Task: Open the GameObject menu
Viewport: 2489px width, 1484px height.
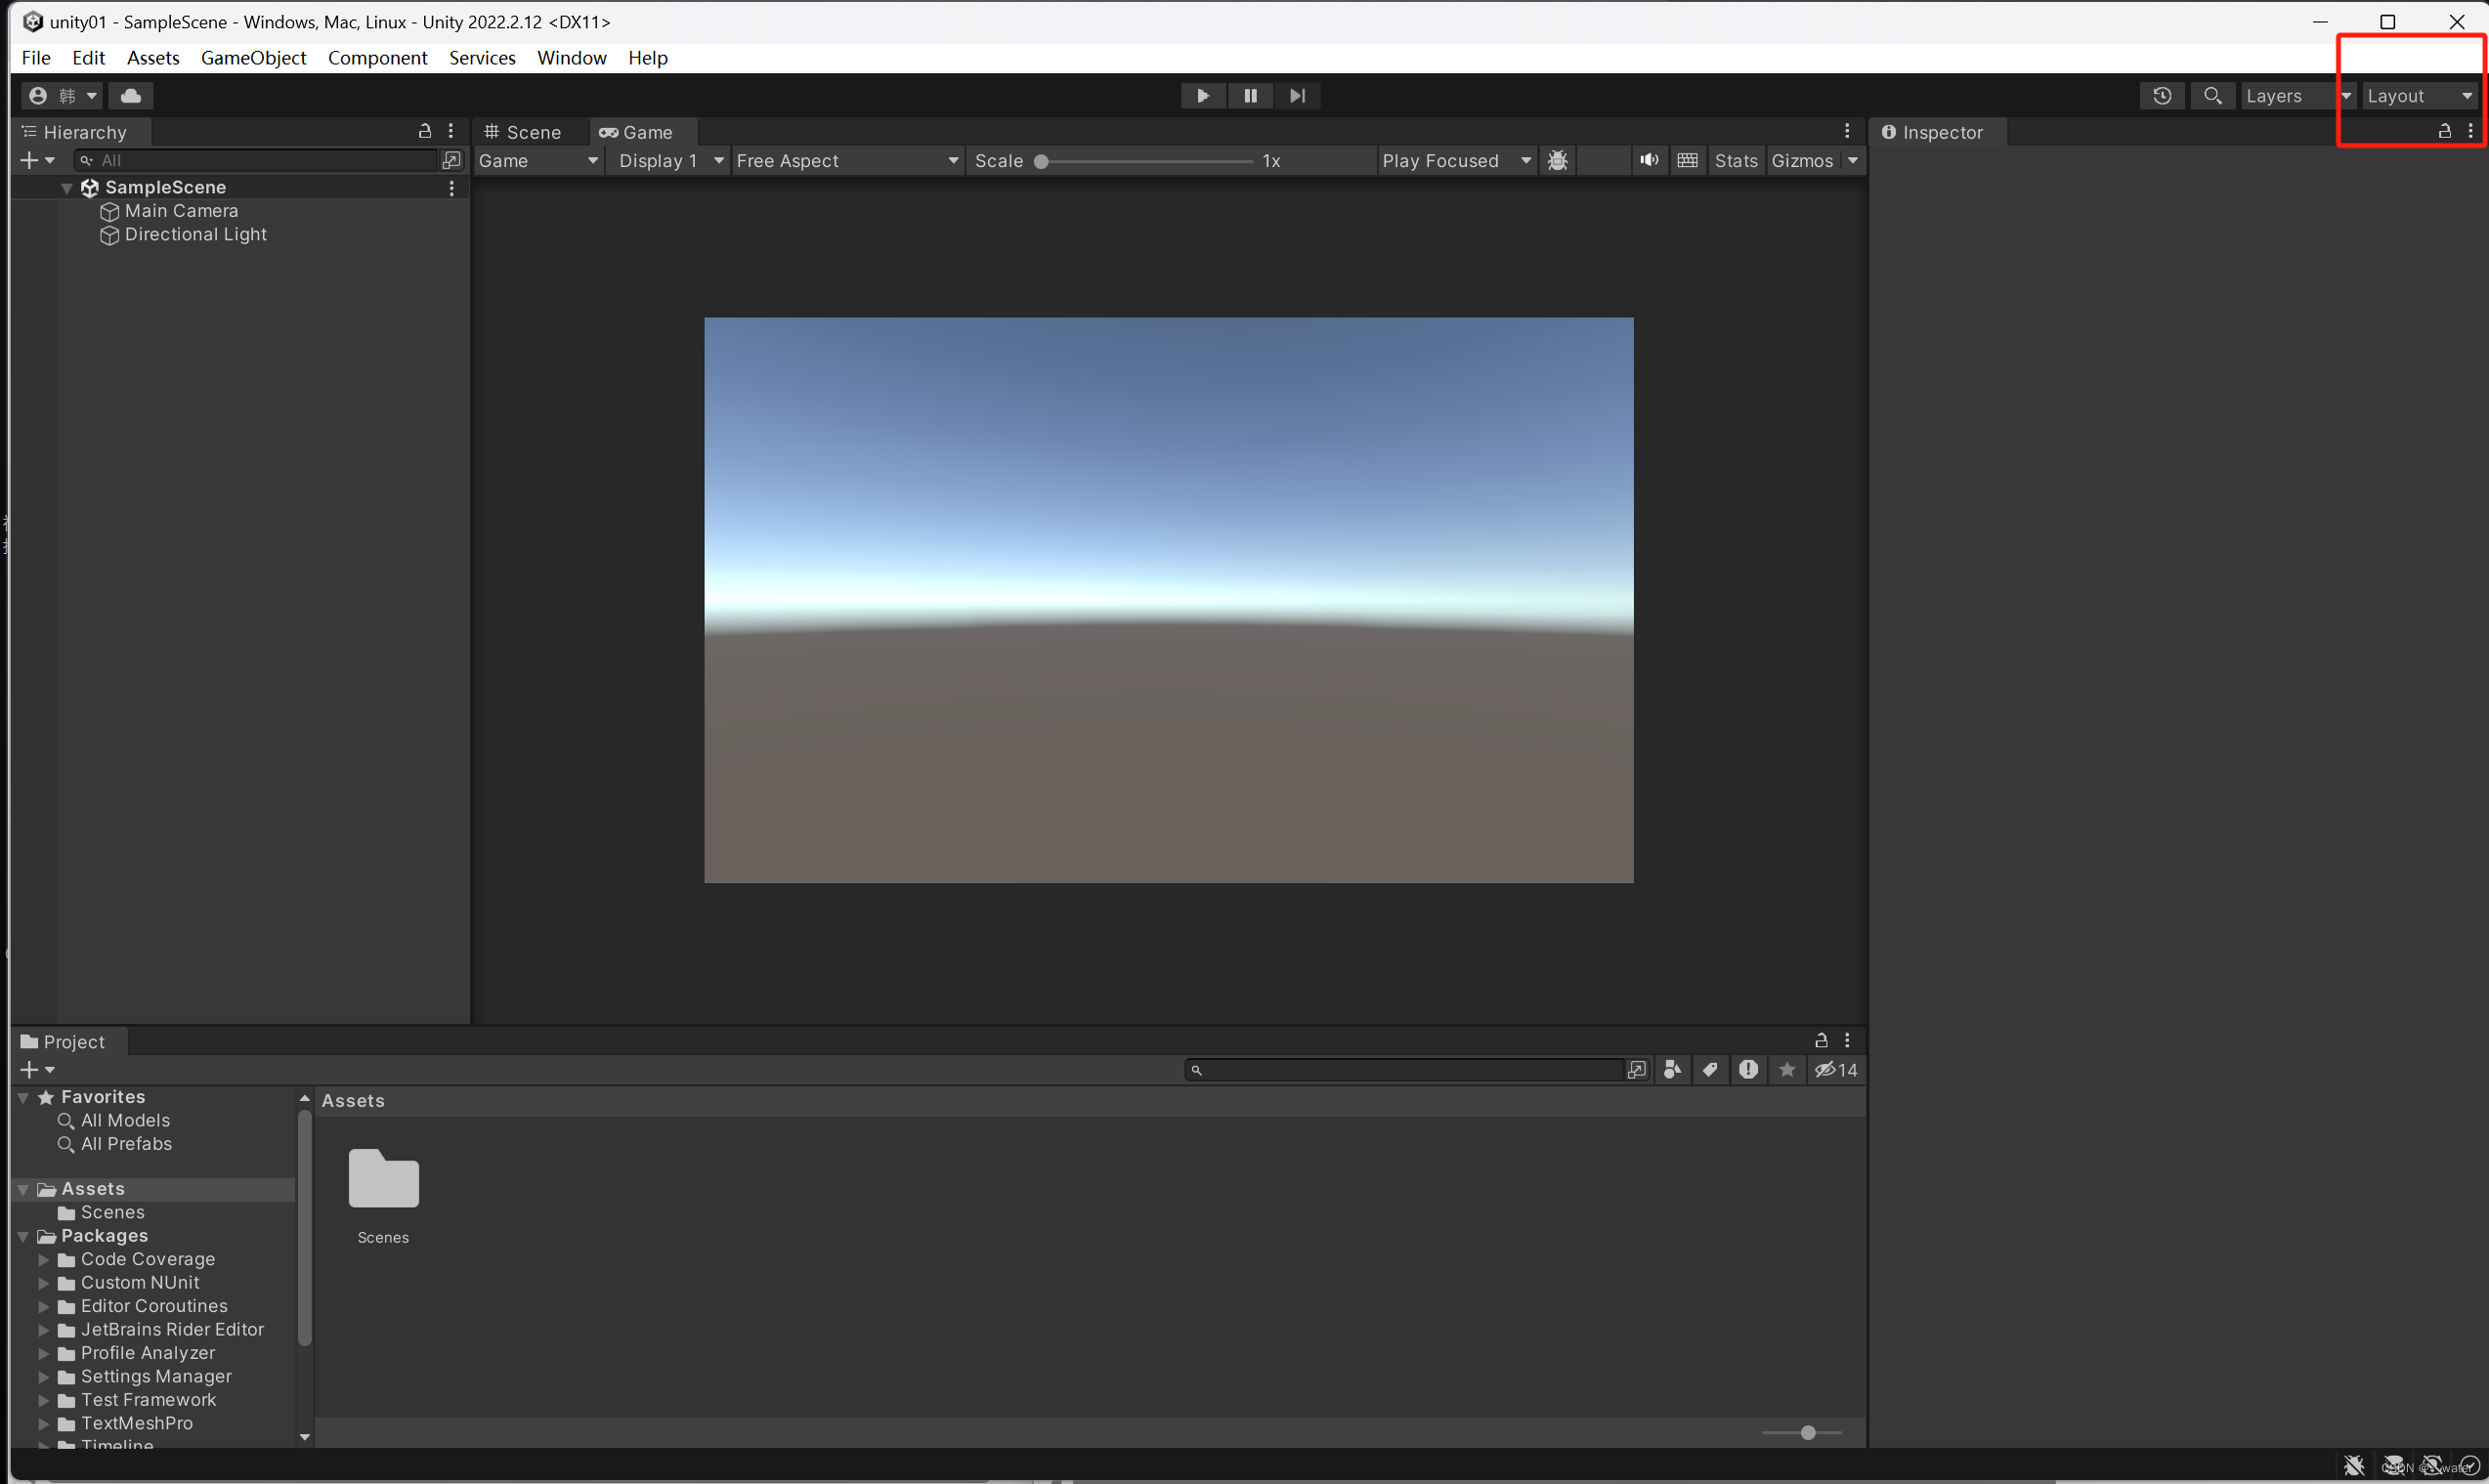Action: click(253, 57)
